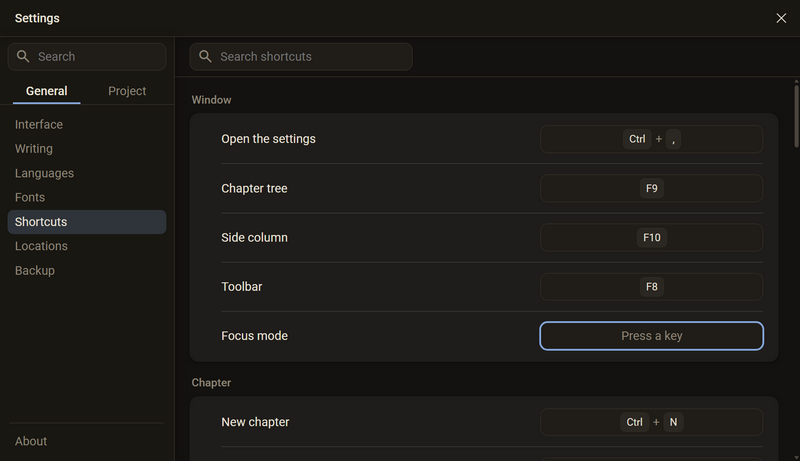The image size is (800, 461).
Task: Switch to the General tab
Action: (46, 91)
